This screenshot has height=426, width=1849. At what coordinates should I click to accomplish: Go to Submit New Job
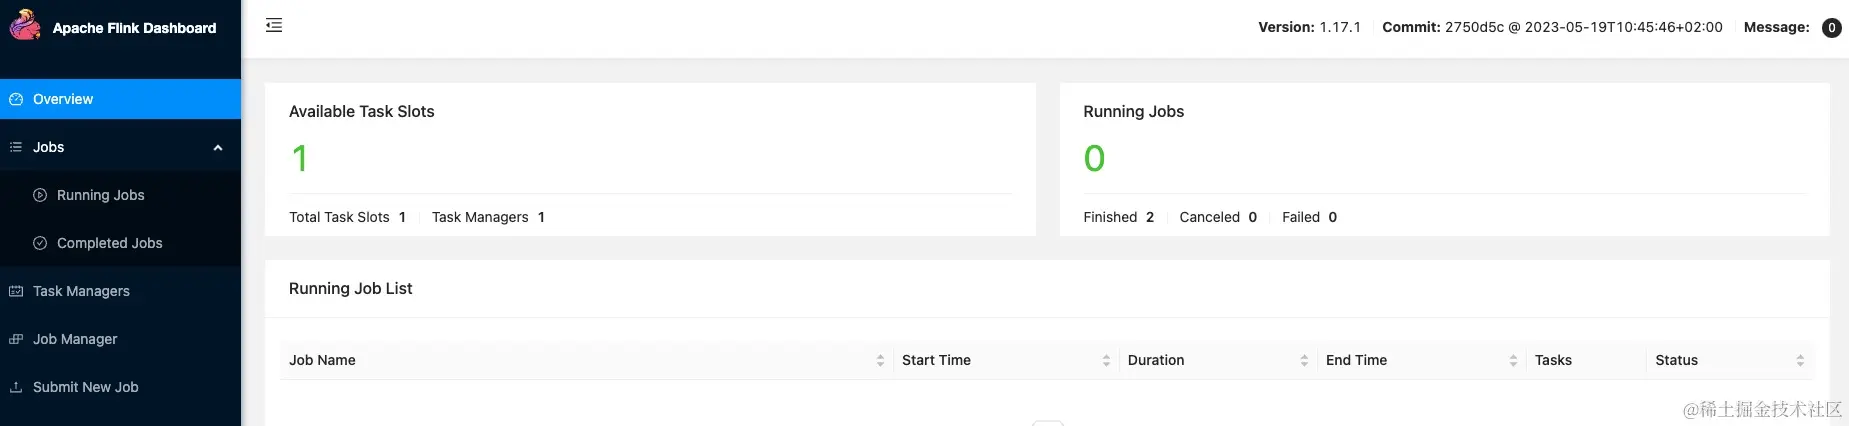(x=120, y=387)
